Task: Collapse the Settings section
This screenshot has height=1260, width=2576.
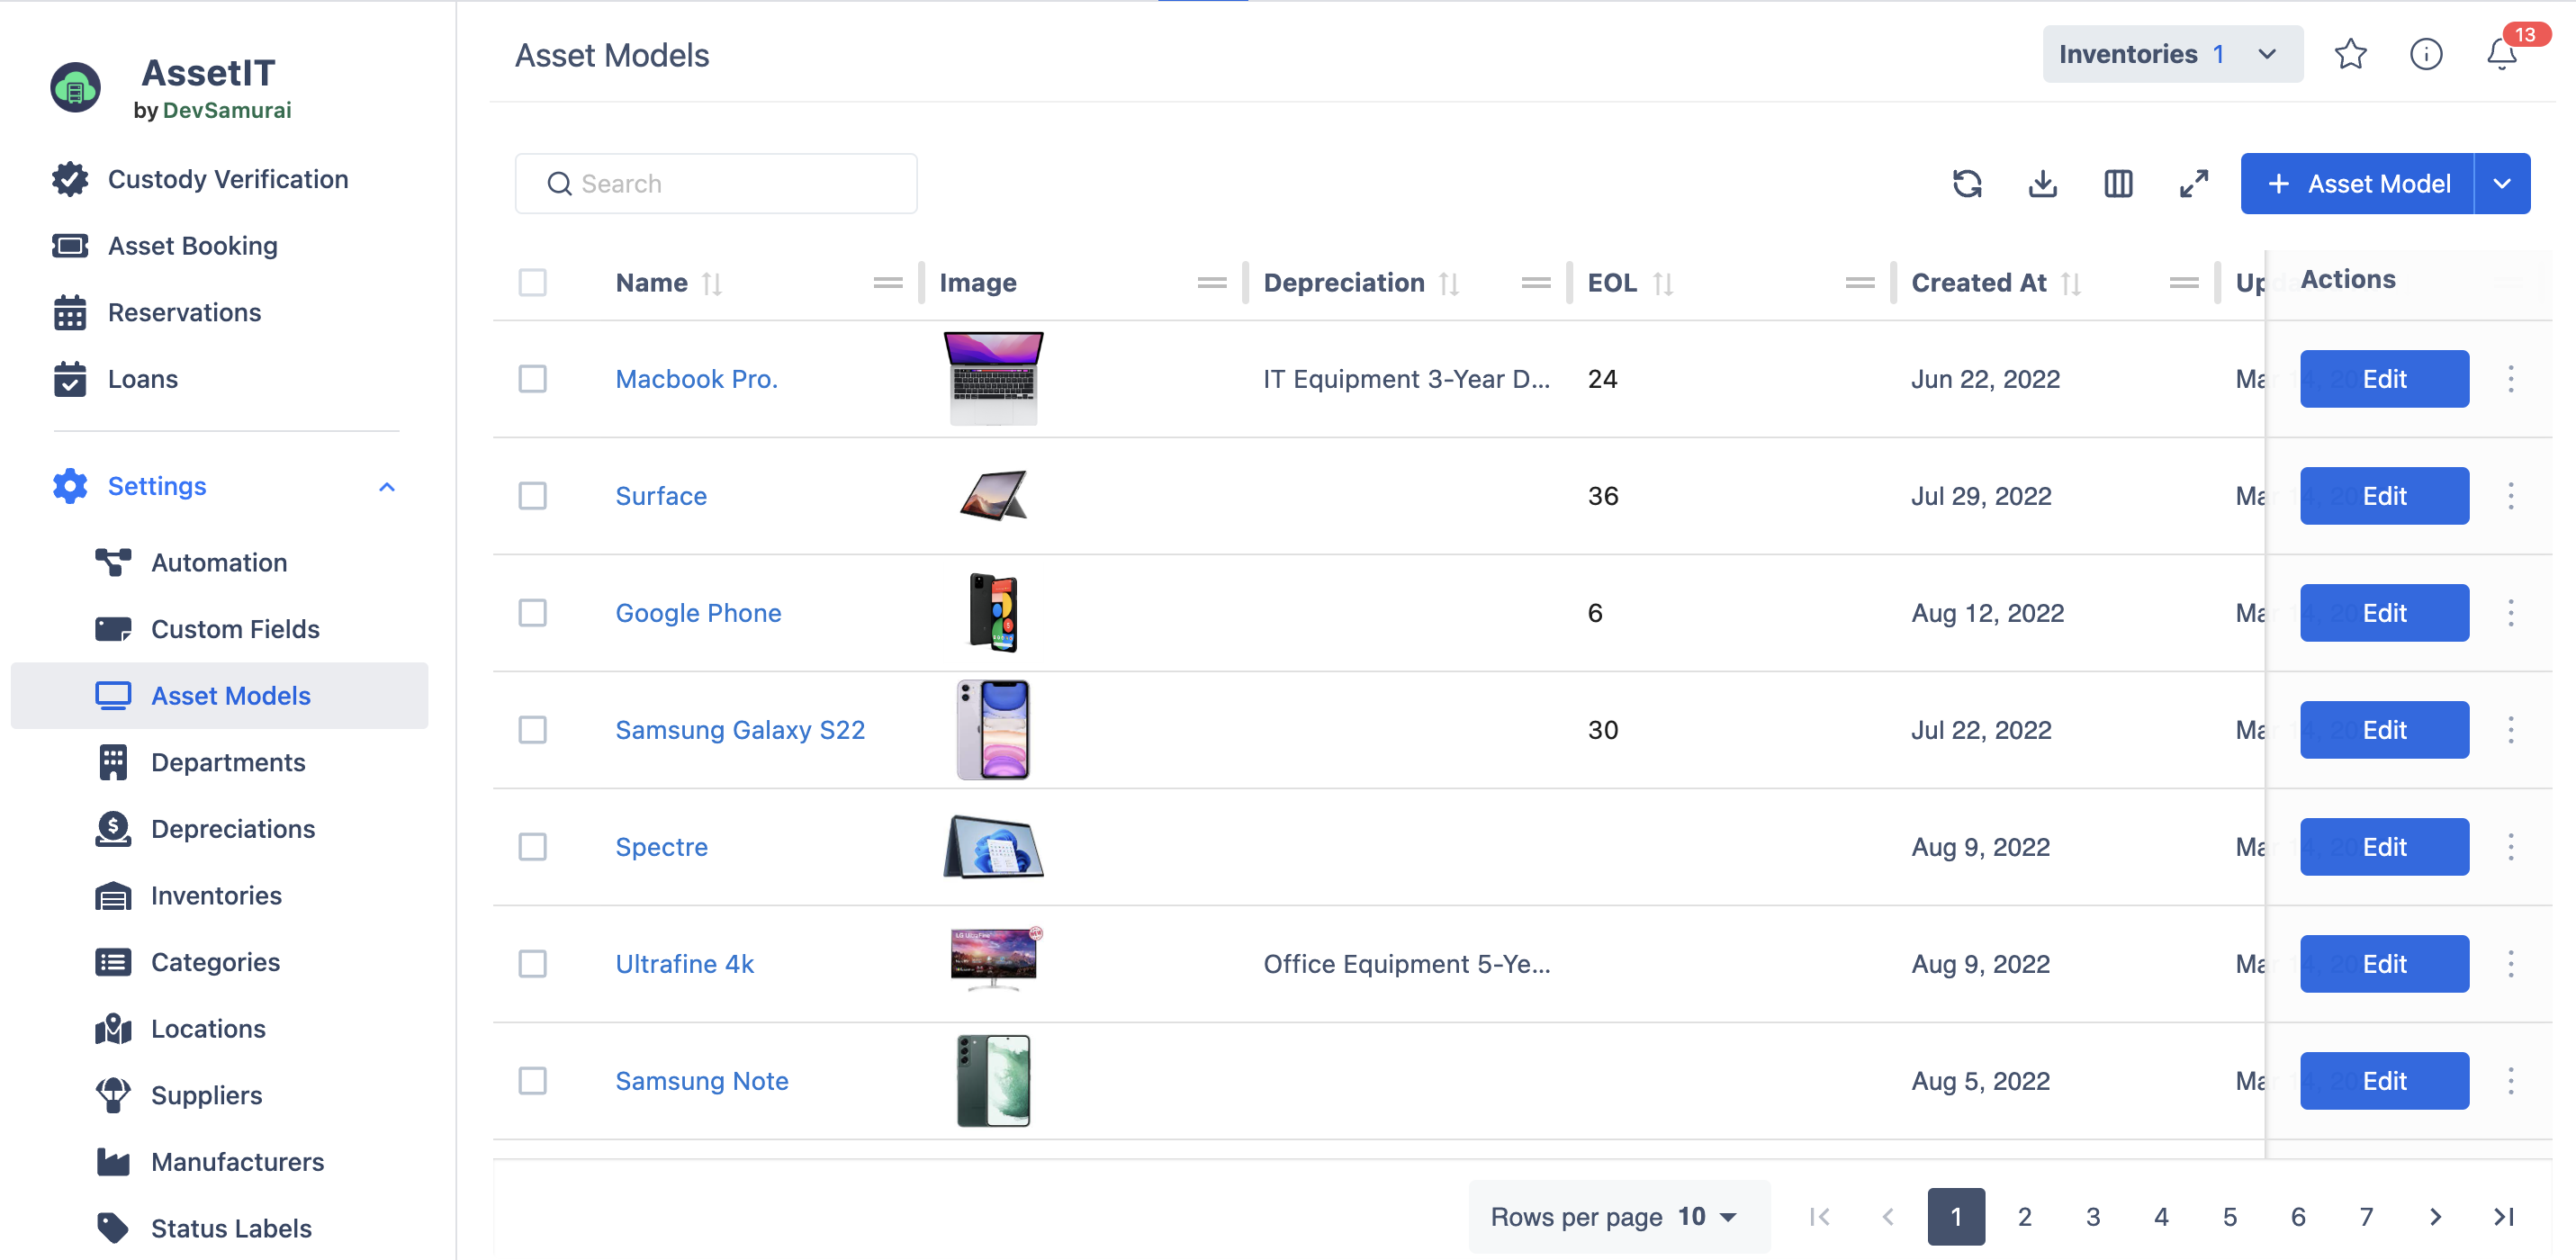Action: (387, 487)
